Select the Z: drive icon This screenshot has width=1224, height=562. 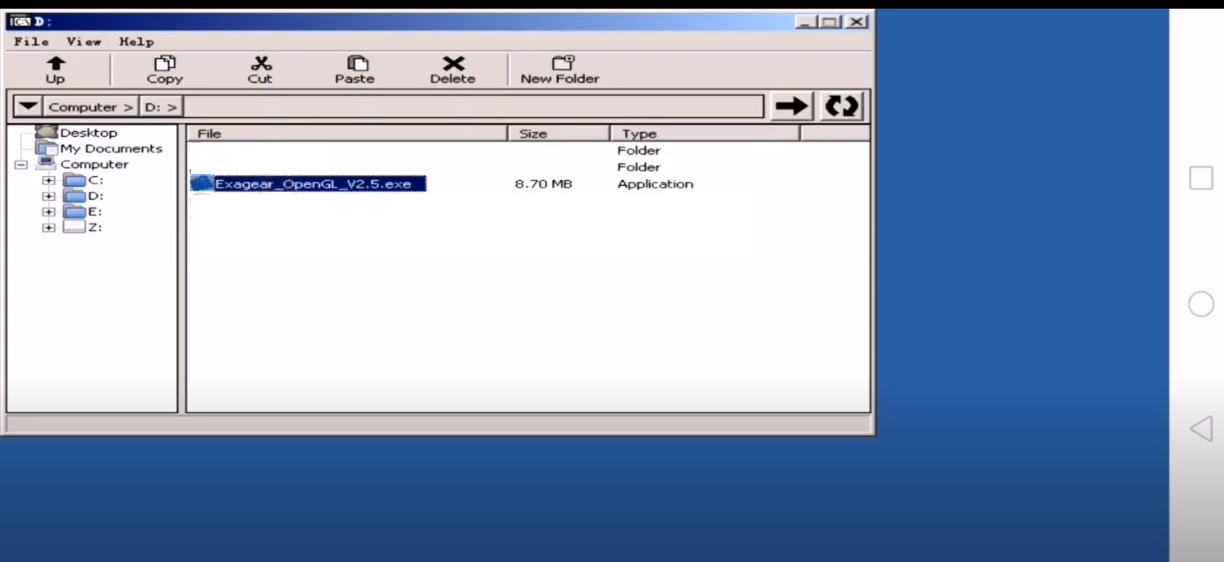pyautogui.click(x=75, y=227)
